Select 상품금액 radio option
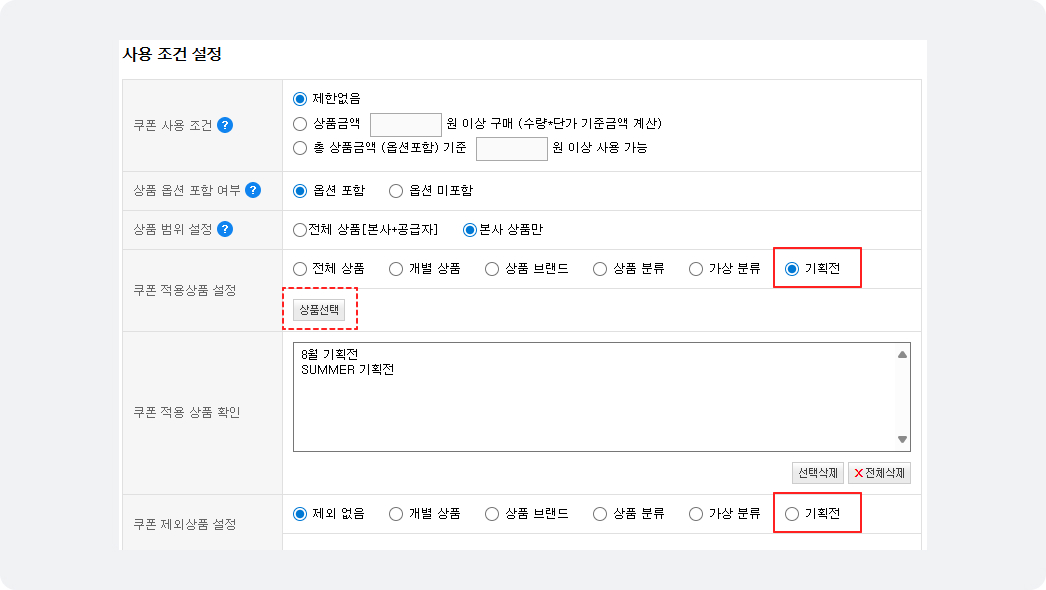Image resolution: width=1046 pixels, height=590 pixels. pyautogui.click(x=300, y=124)
